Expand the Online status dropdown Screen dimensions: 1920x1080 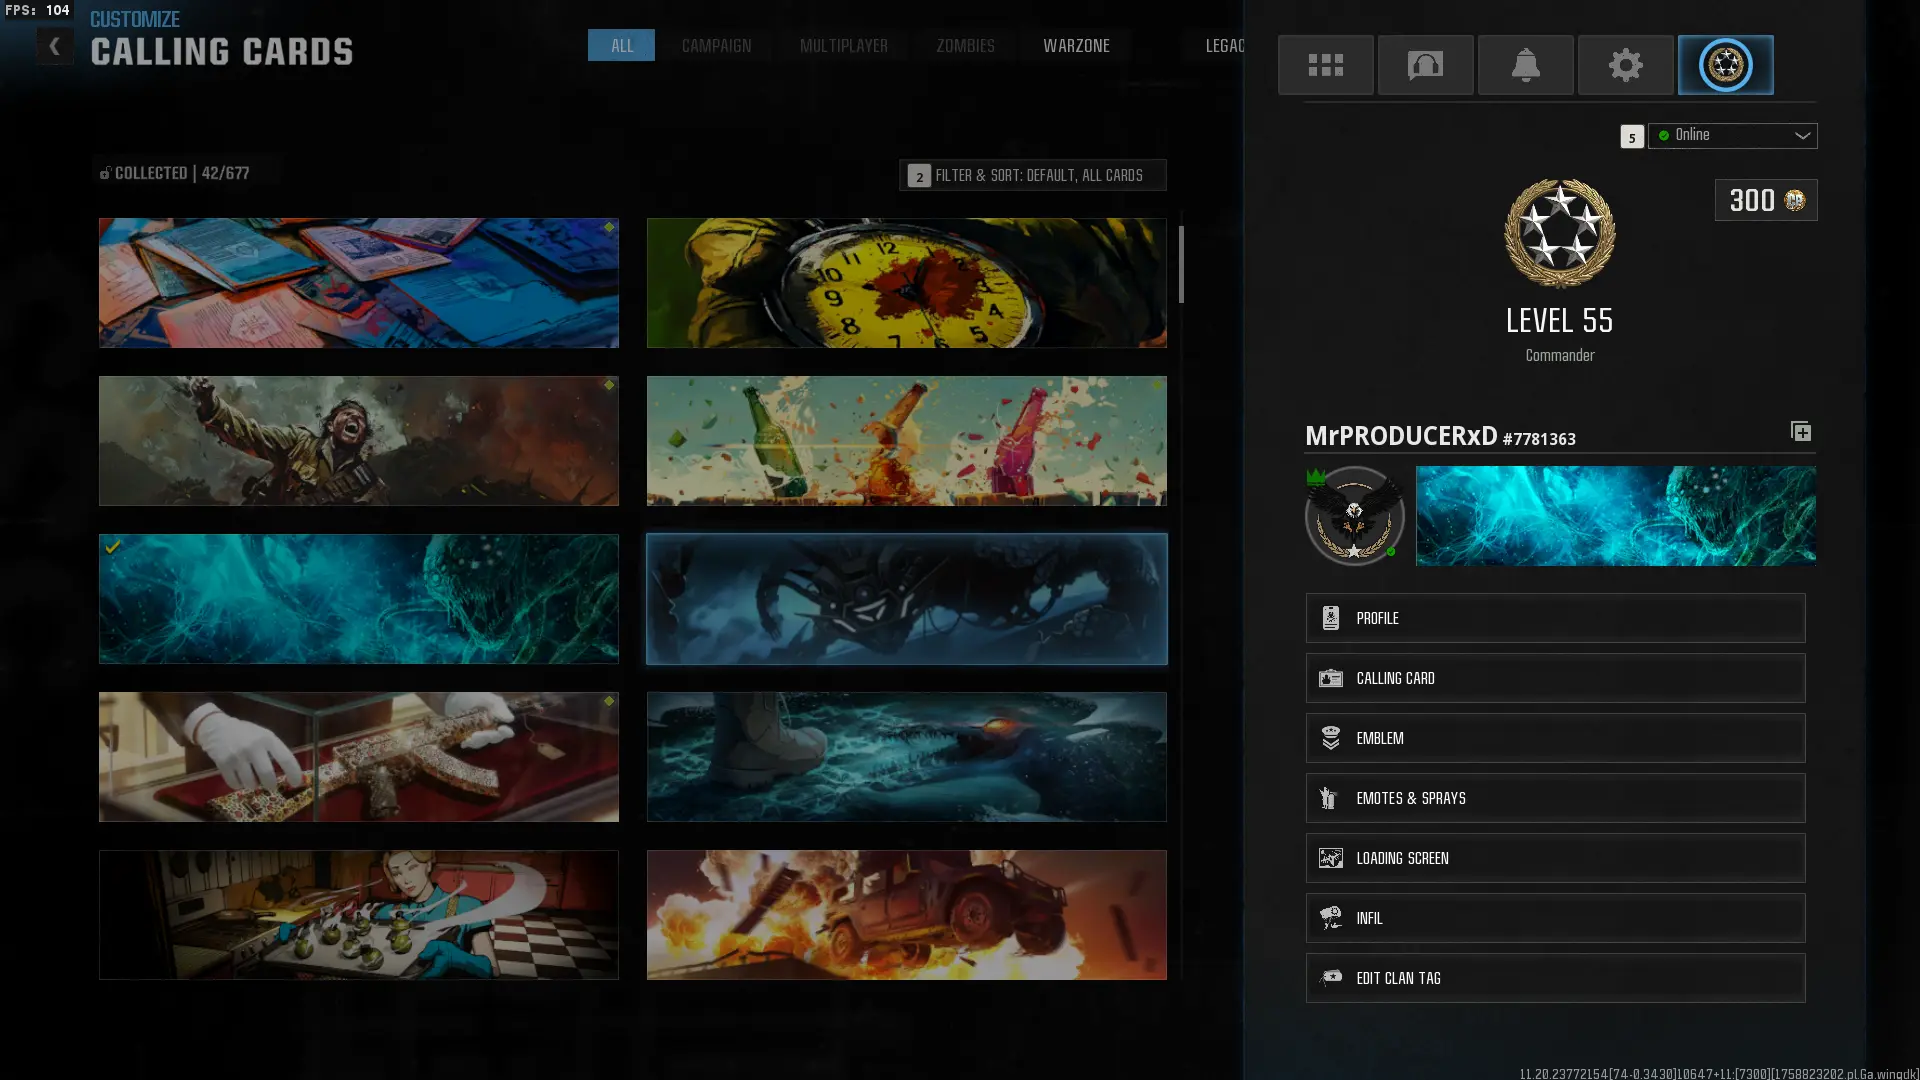pyautogui.click(x=1732, y=136)
